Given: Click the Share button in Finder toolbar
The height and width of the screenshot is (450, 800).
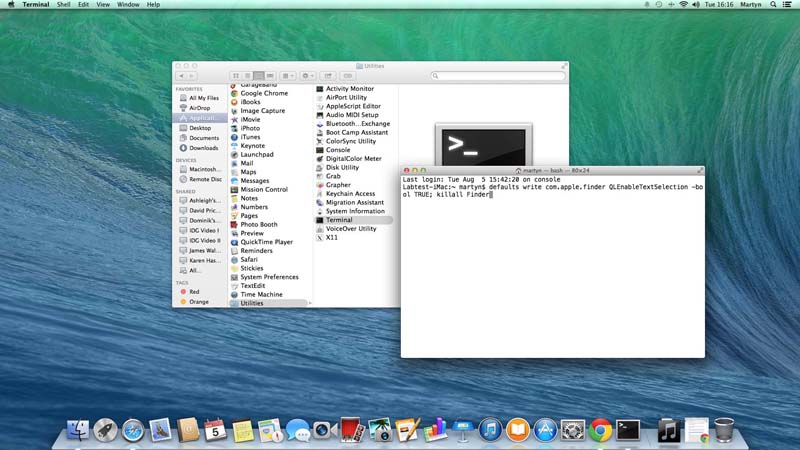Looking at the screenshot, I should [x=328, y=76].
